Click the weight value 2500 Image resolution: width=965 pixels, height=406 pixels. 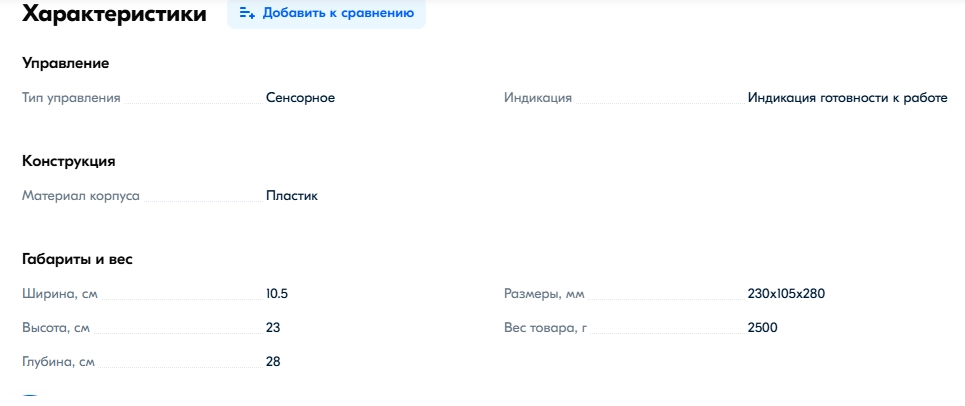click(x=762, y=328)
